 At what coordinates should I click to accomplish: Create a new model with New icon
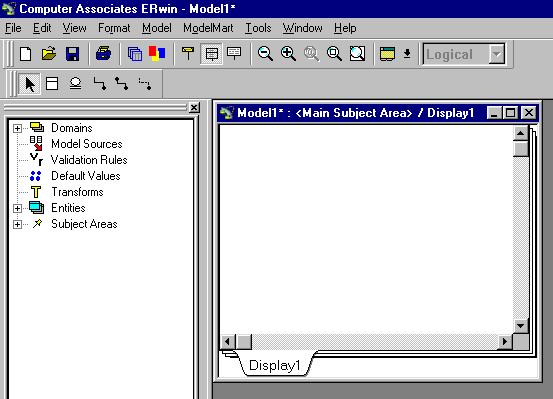[x=25, y=54]
